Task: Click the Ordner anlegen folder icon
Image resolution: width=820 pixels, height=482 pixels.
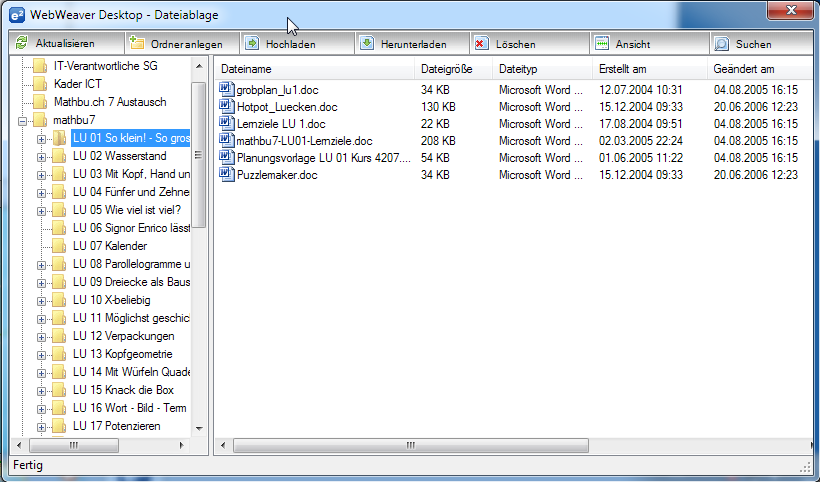Action: pos(137,44)
